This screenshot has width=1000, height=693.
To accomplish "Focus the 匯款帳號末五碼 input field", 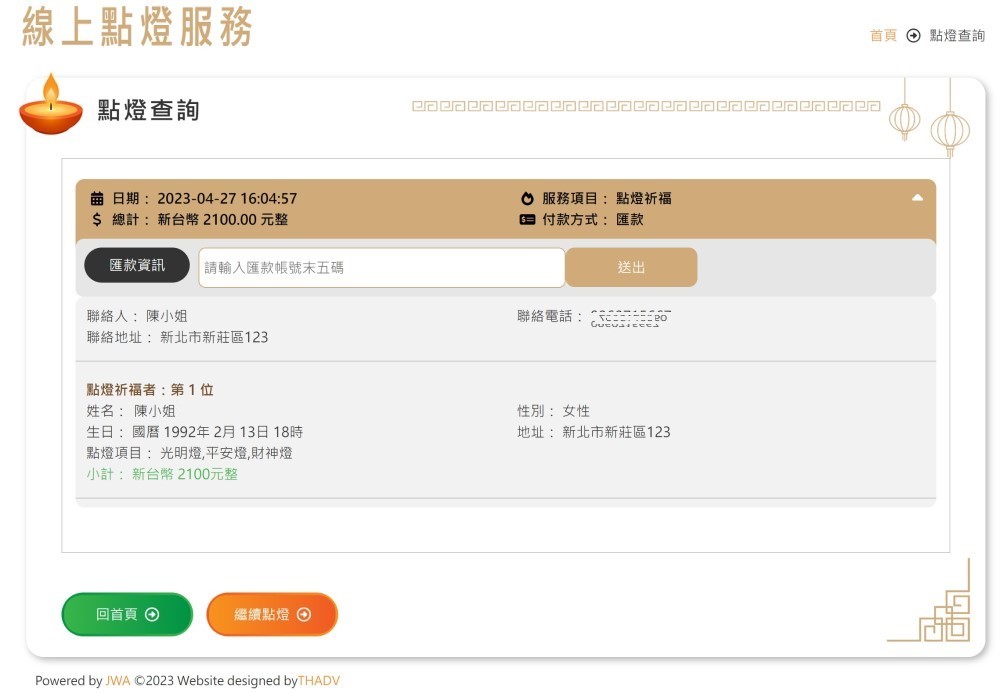I will [382, 268].
